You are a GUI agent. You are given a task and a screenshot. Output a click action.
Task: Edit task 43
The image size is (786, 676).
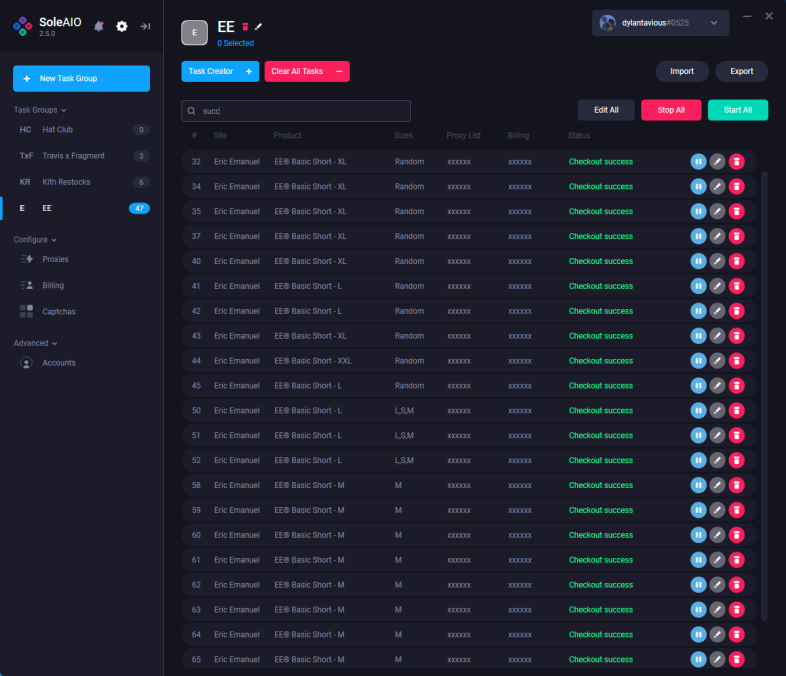pyautogui.click(x=717, y=336)
